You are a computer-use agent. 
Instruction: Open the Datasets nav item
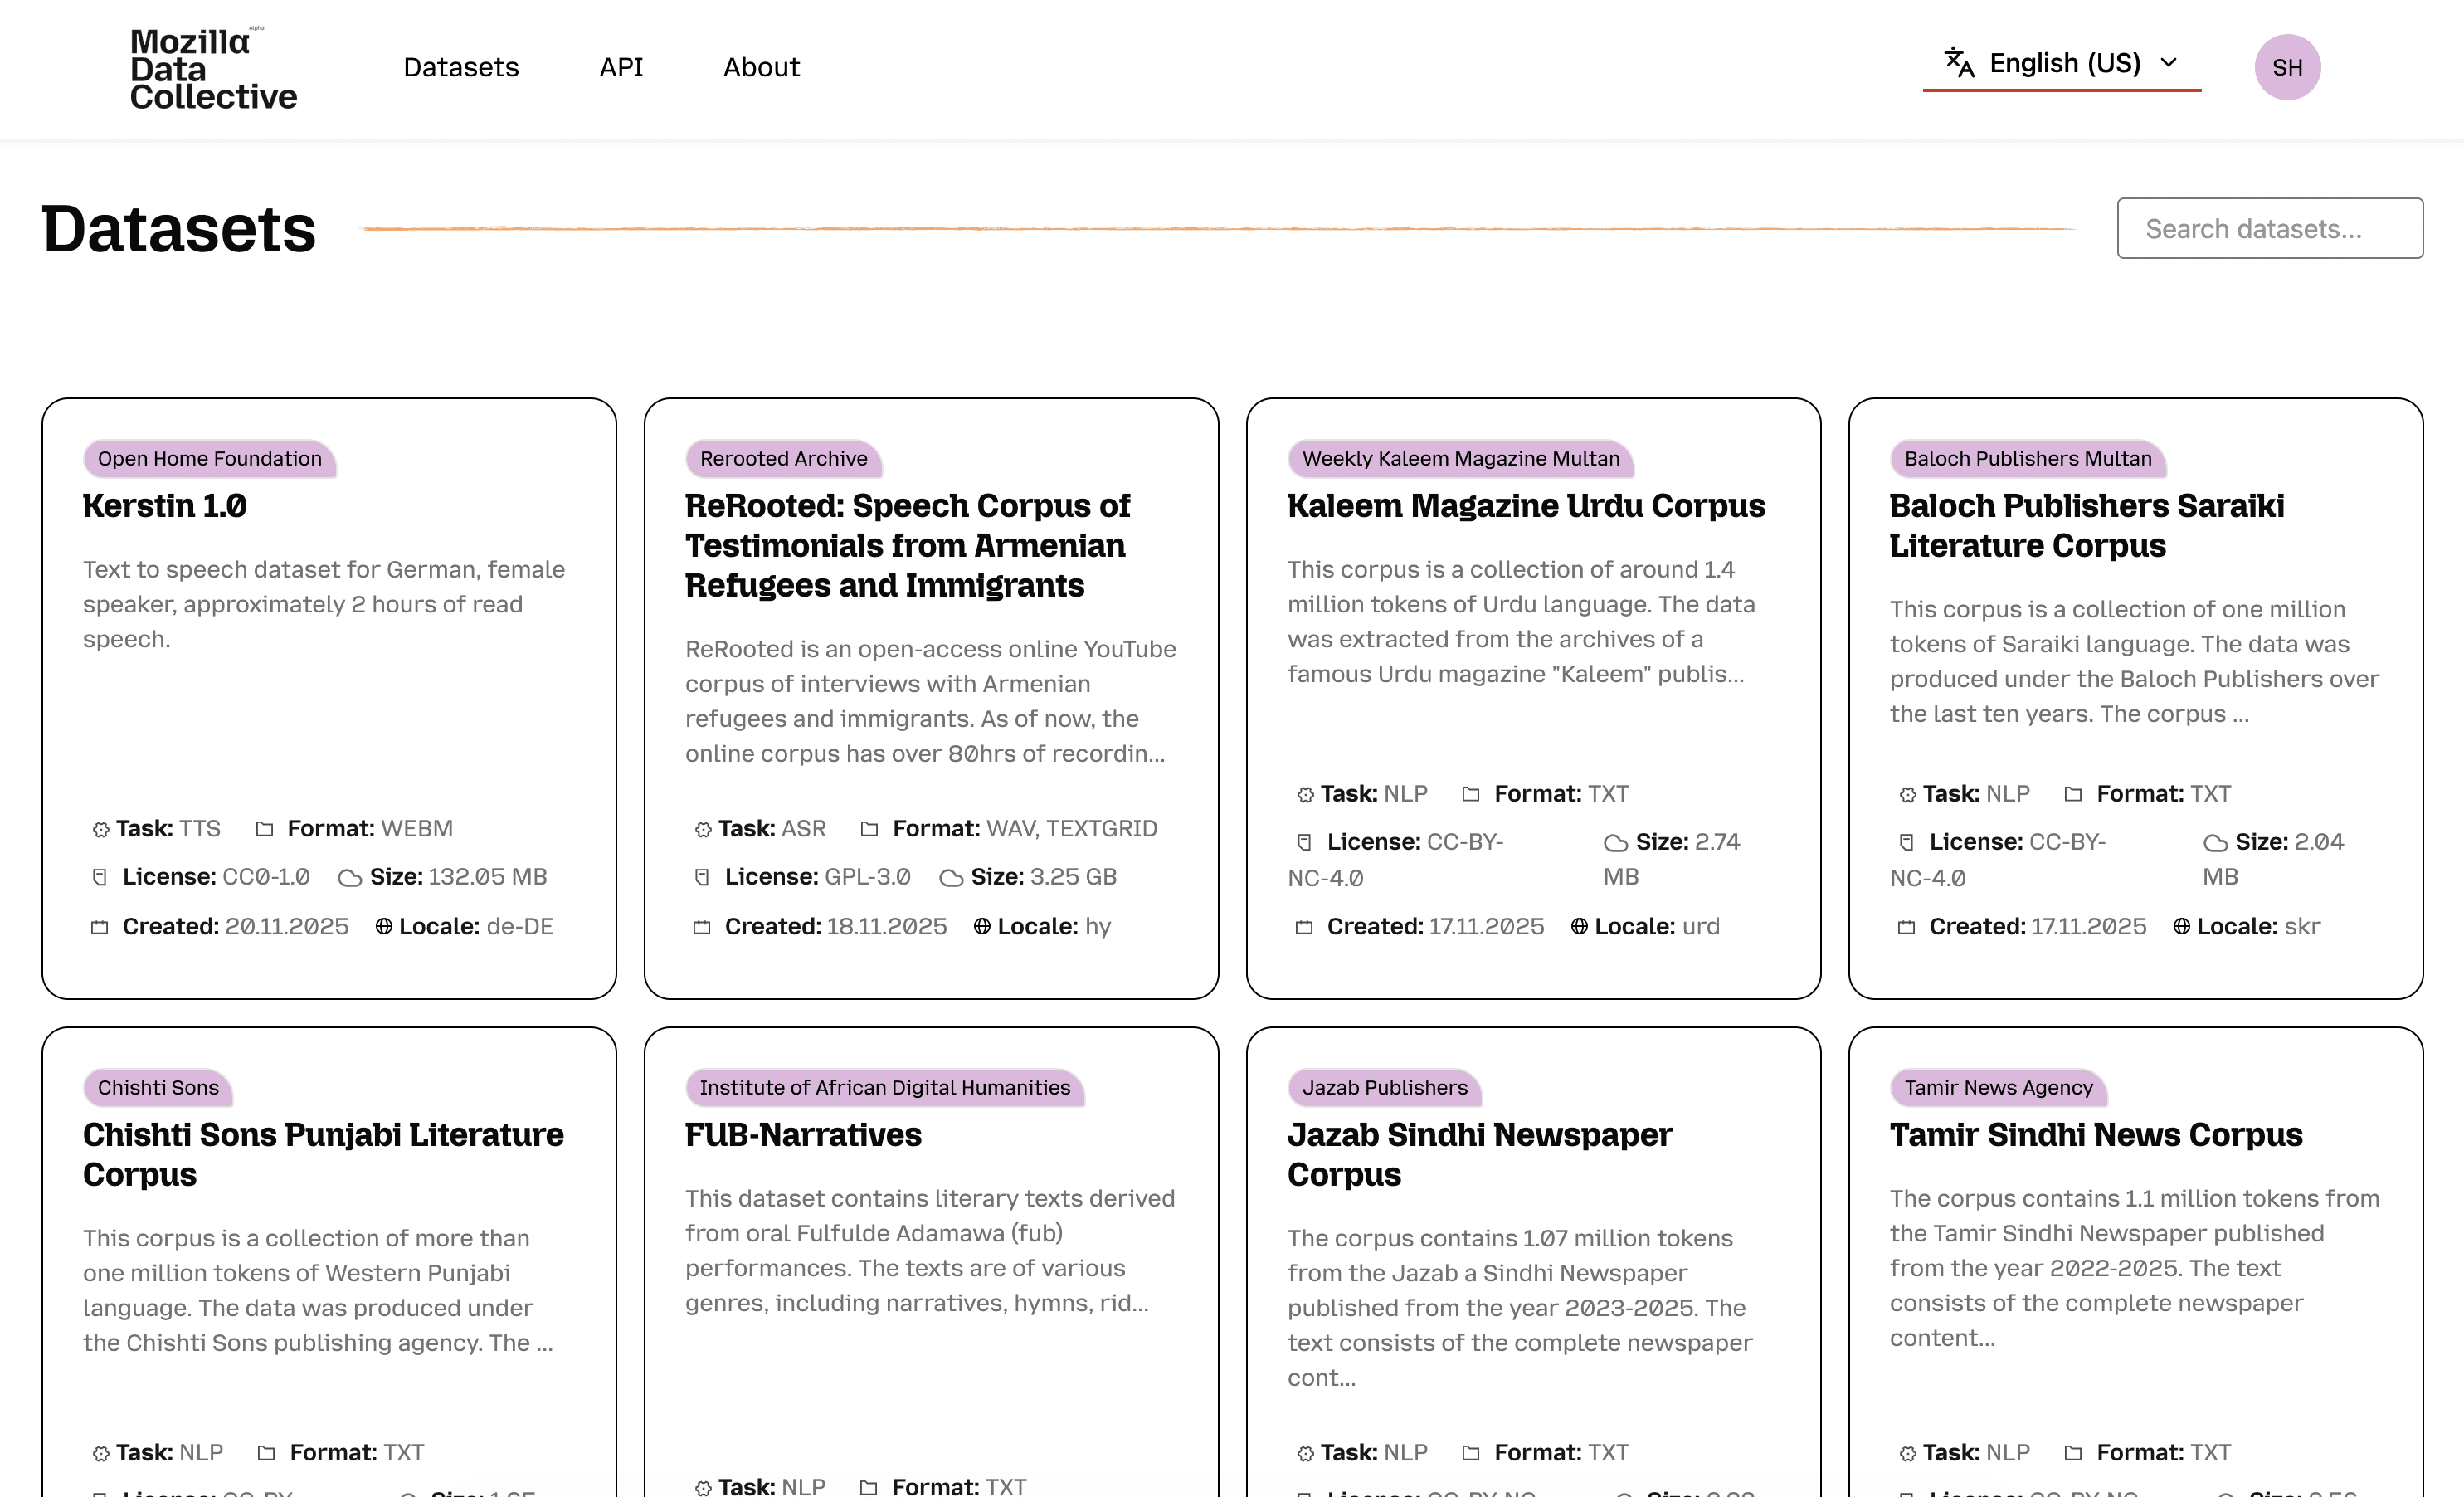tap(461, 67)
